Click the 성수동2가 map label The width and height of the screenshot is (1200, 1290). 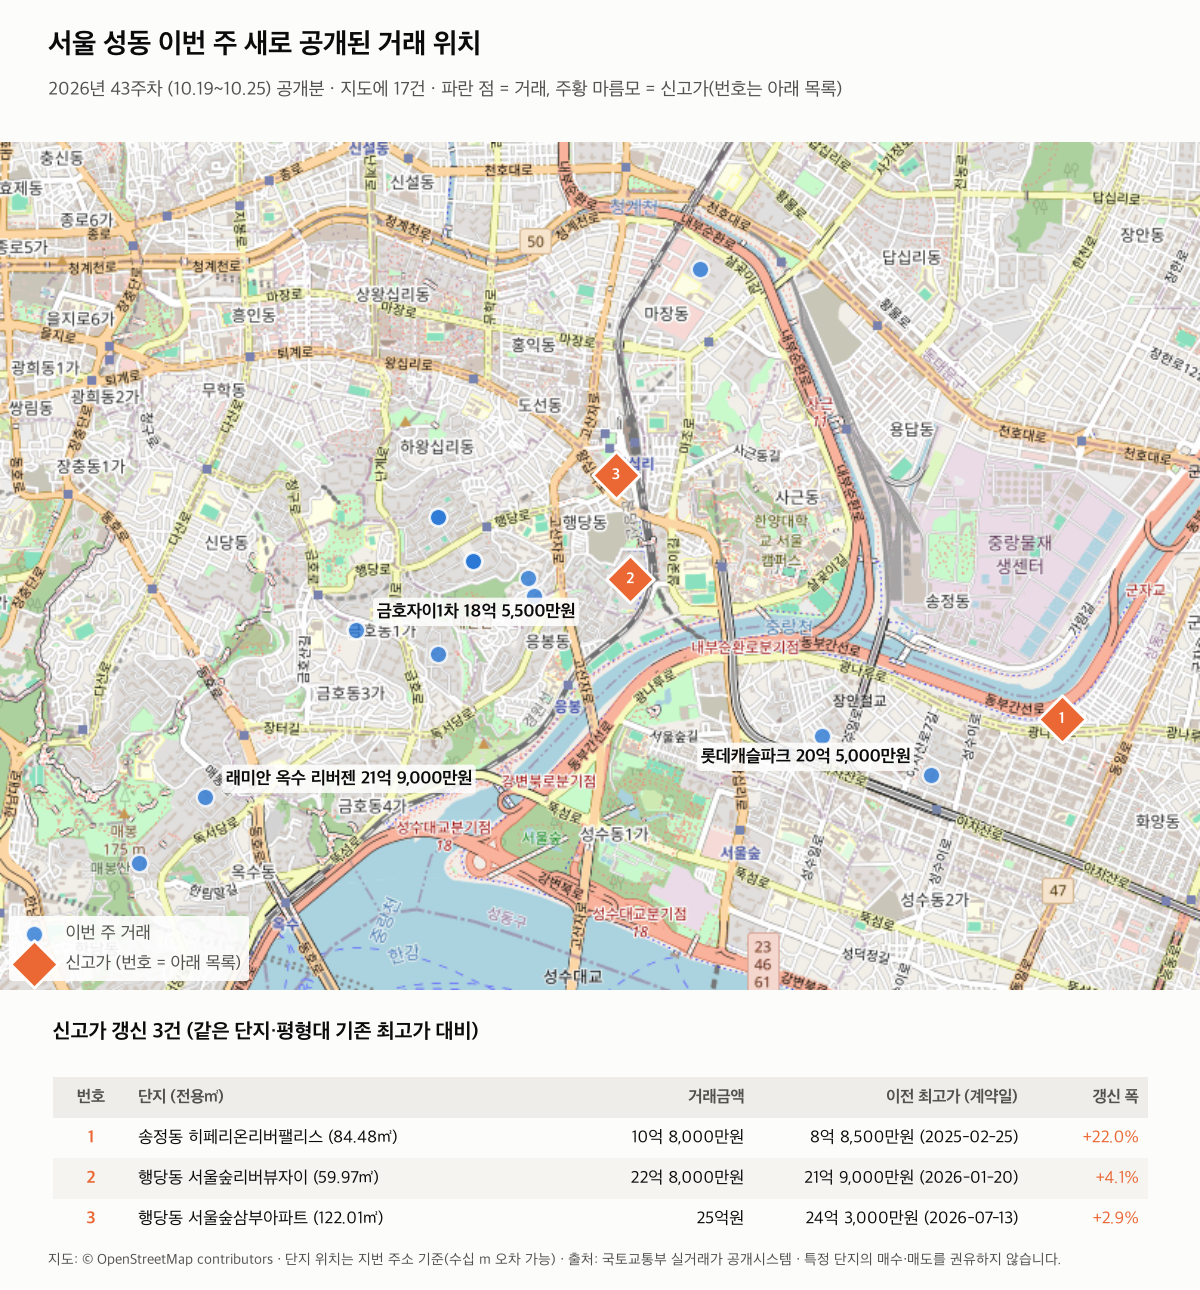[934, 899]
